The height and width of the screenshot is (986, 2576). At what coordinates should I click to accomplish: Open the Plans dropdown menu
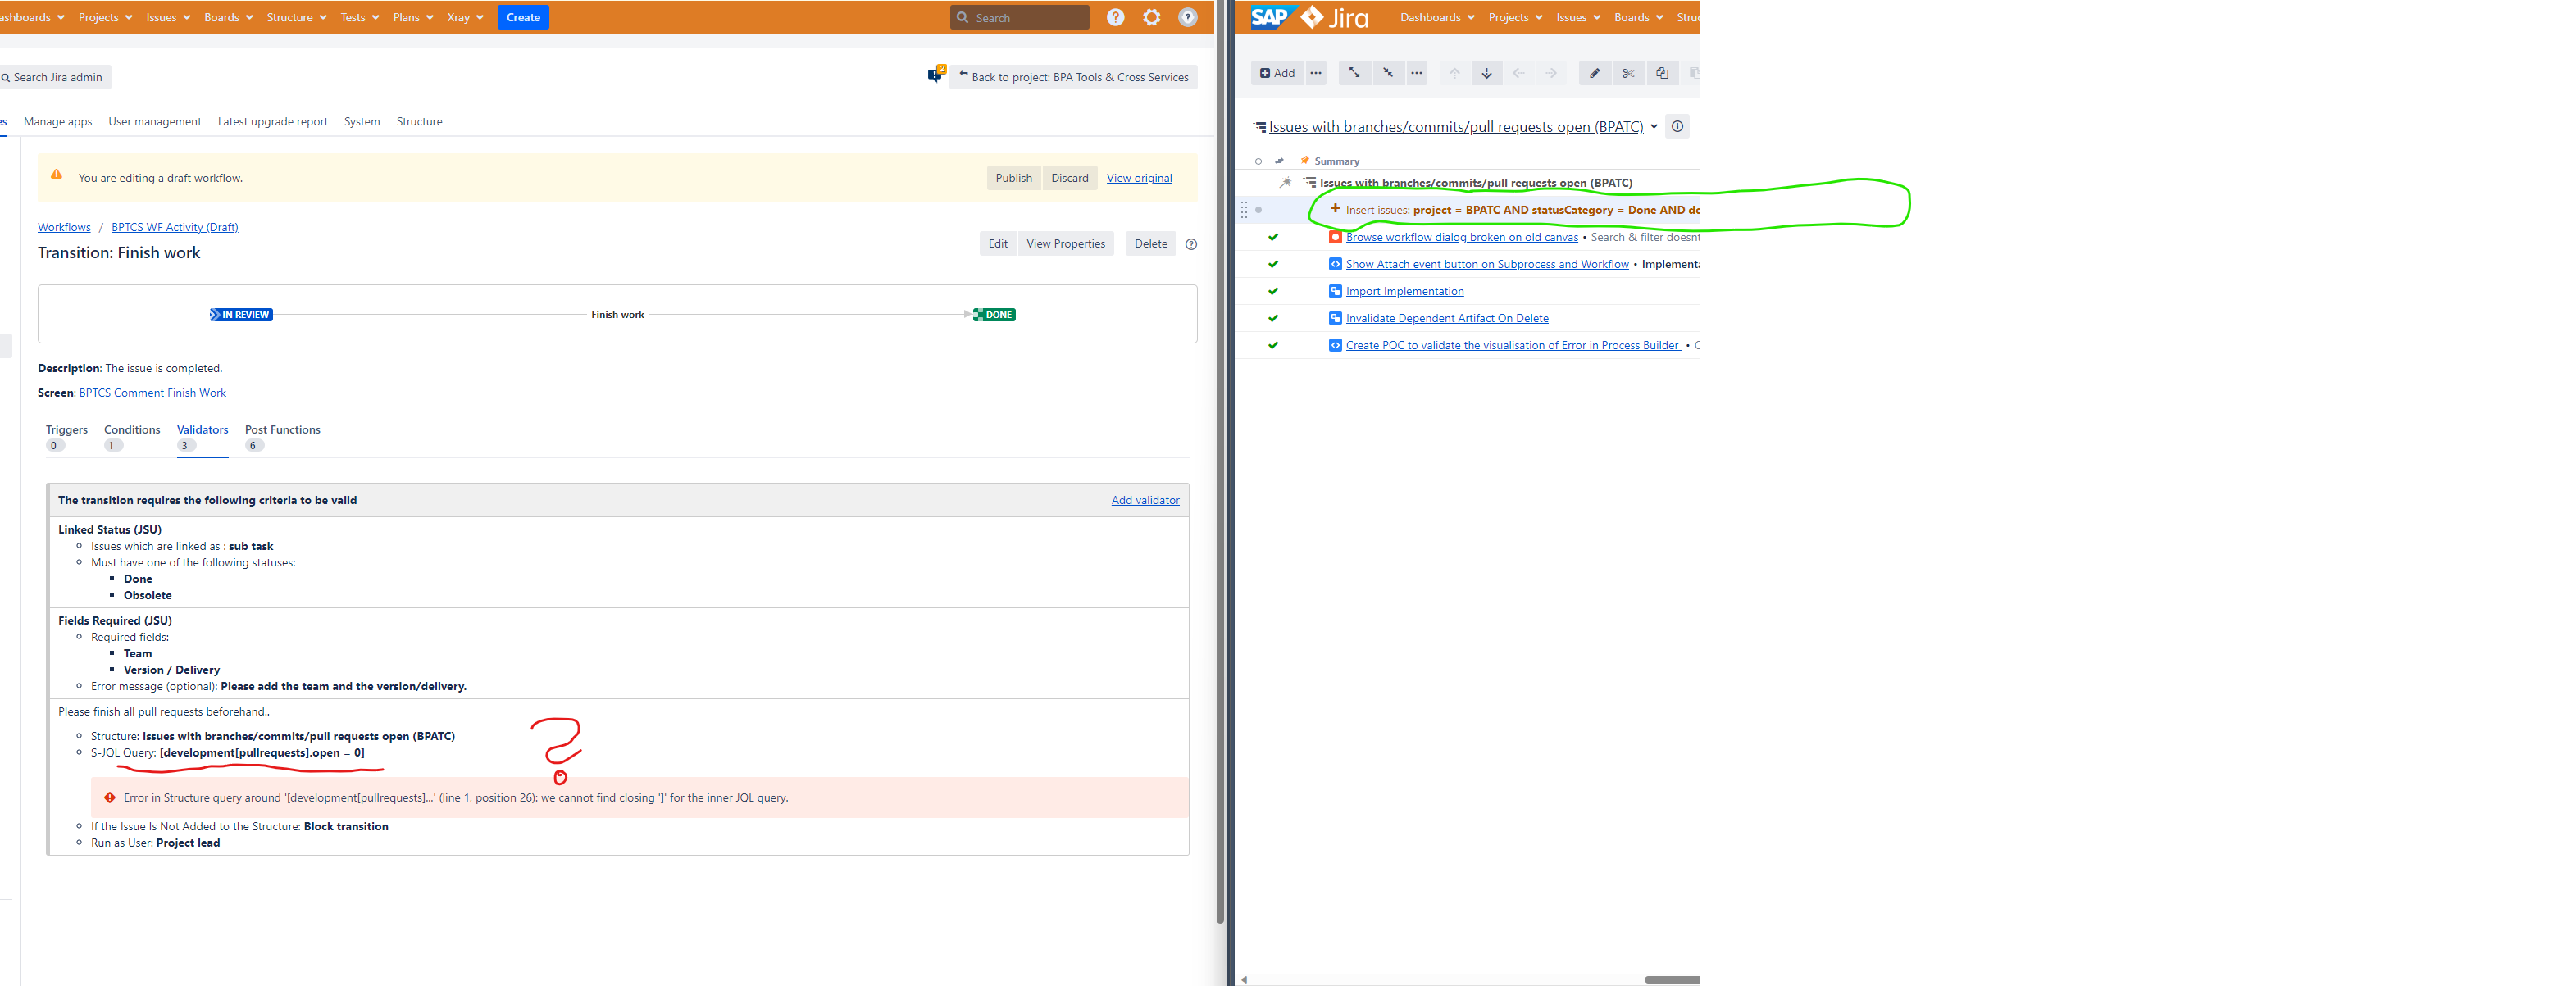(413, 17)
